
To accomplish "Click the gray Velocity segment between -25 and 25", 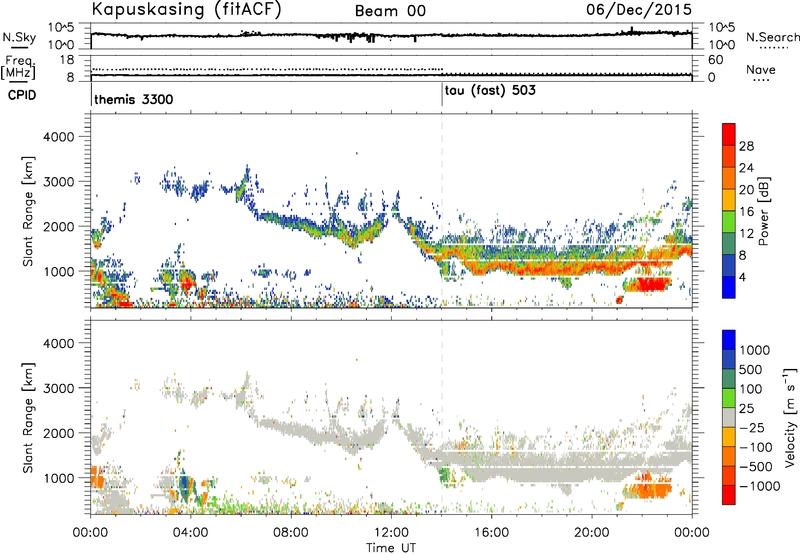I will tap(729, 418).
